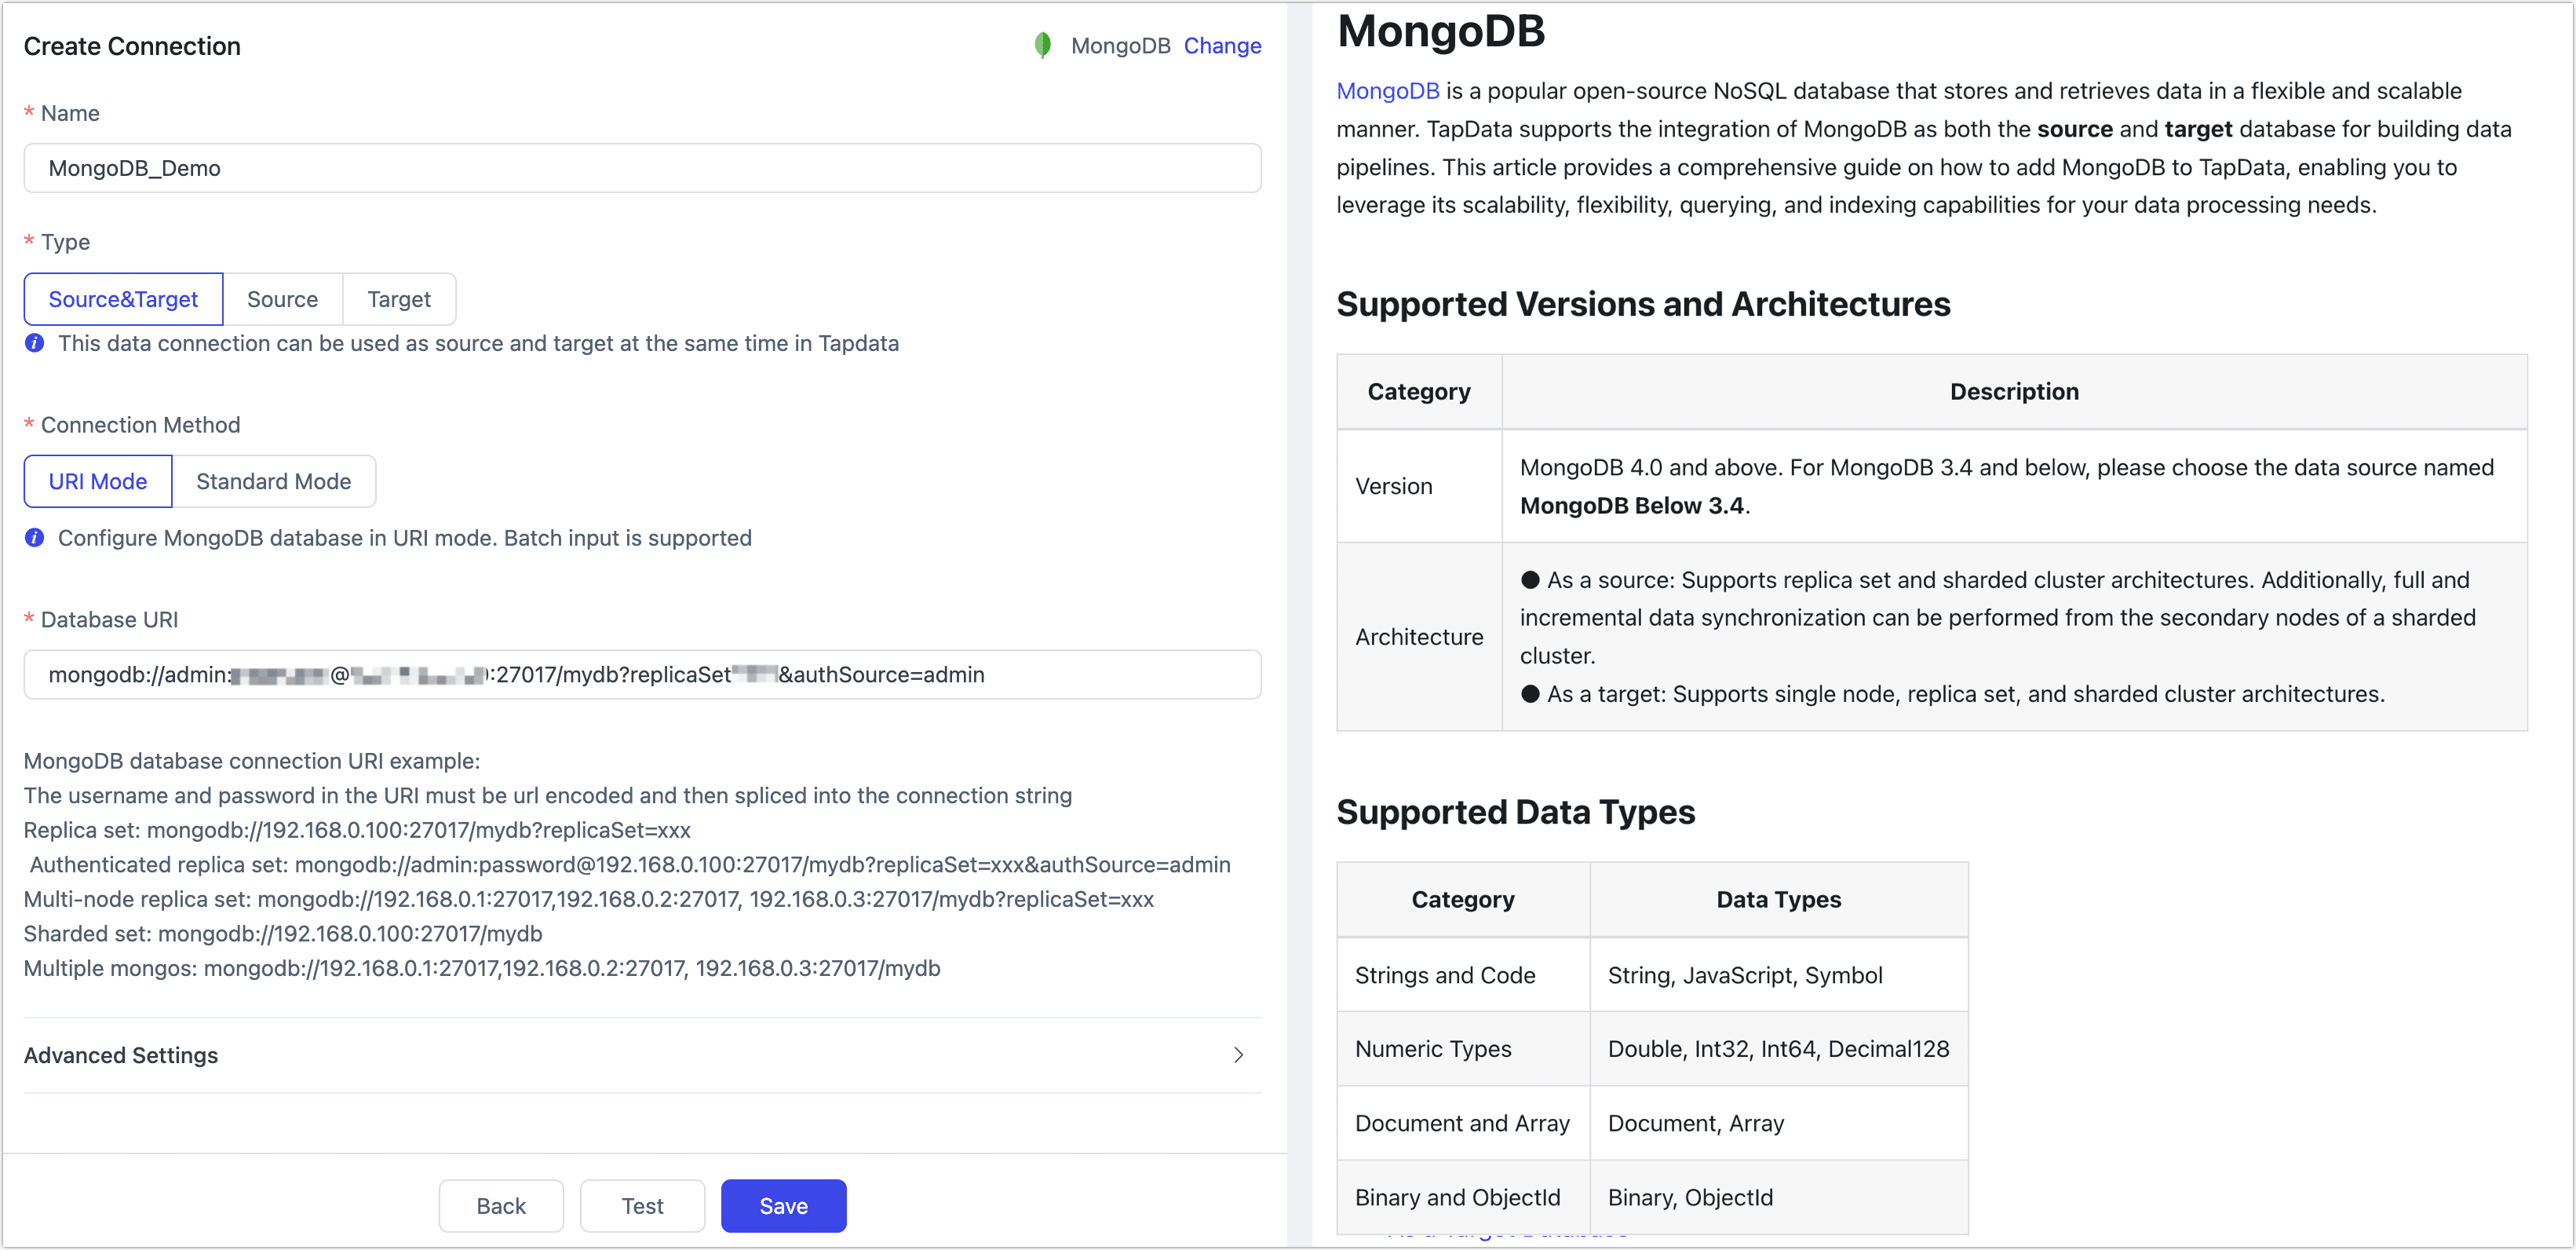The width and height of the screenshot is (2576, 1250).
Task: Select the Target type option
Action: pos(398,299)
